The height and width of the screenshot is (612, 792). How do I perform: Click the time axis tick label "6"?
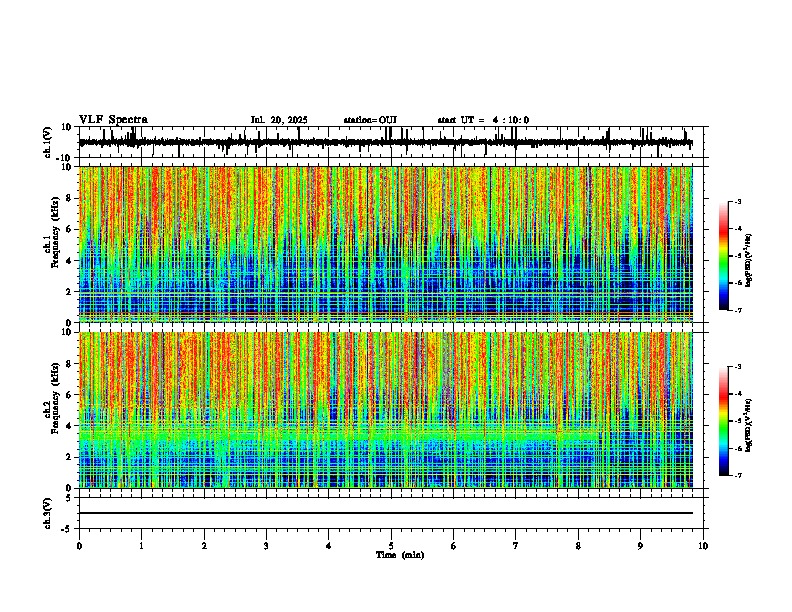(454, 546)
